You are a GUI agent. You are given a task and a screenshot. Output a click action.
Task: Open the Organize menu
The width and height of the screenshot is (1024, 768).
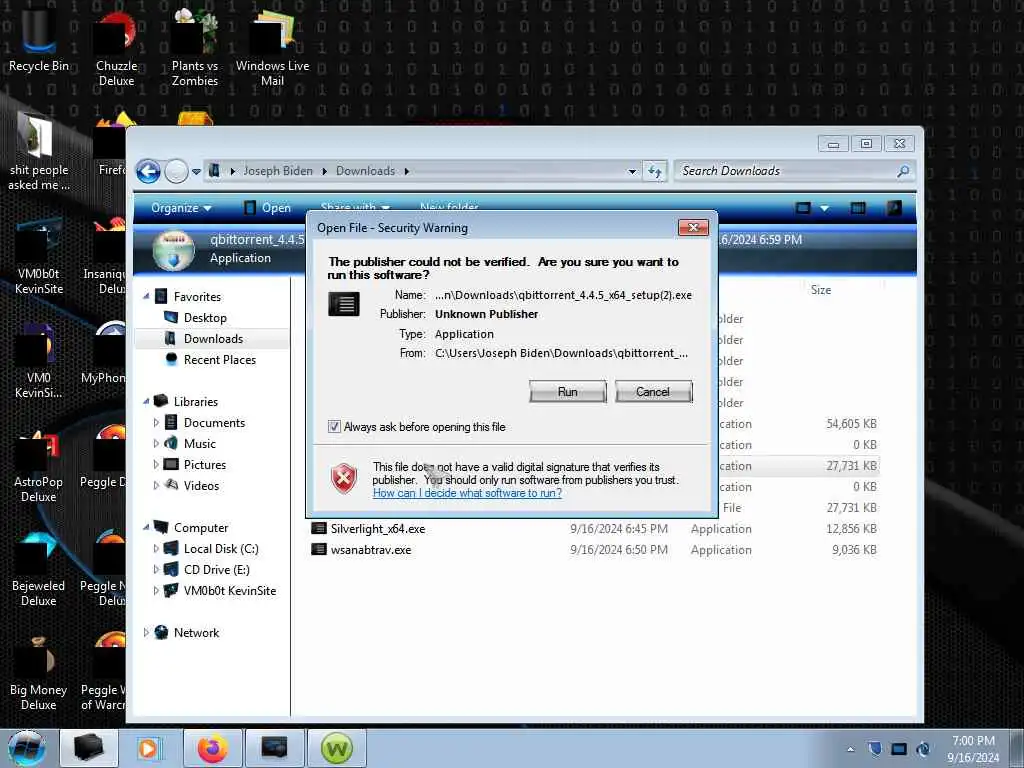click(181, 208)
